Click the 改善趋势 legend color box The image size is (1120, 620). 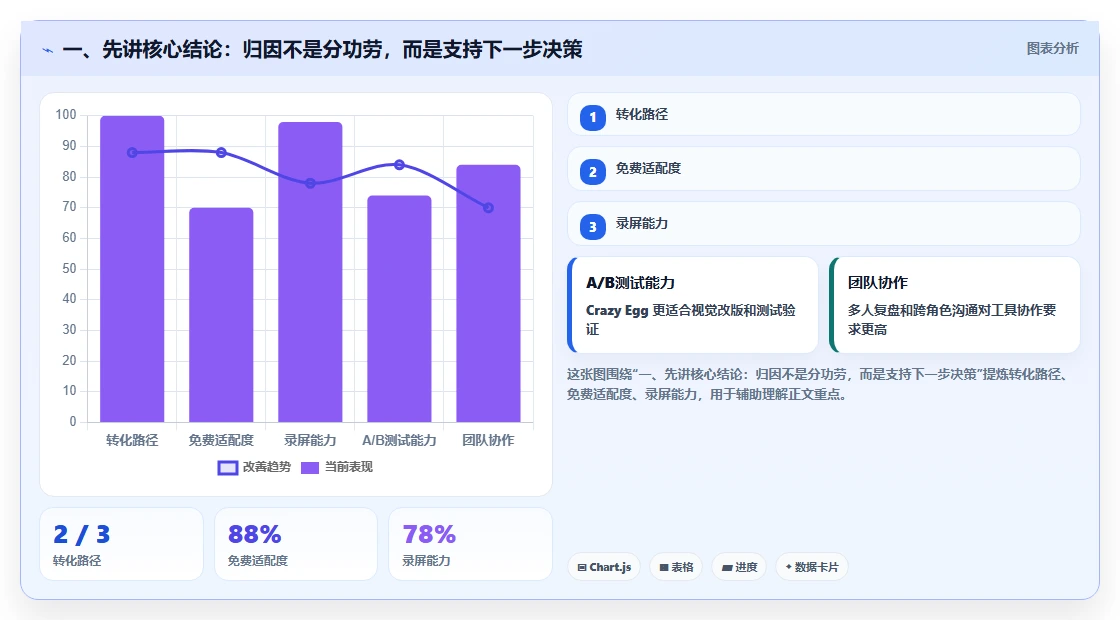pyautogui.click(x=228, y=468)
